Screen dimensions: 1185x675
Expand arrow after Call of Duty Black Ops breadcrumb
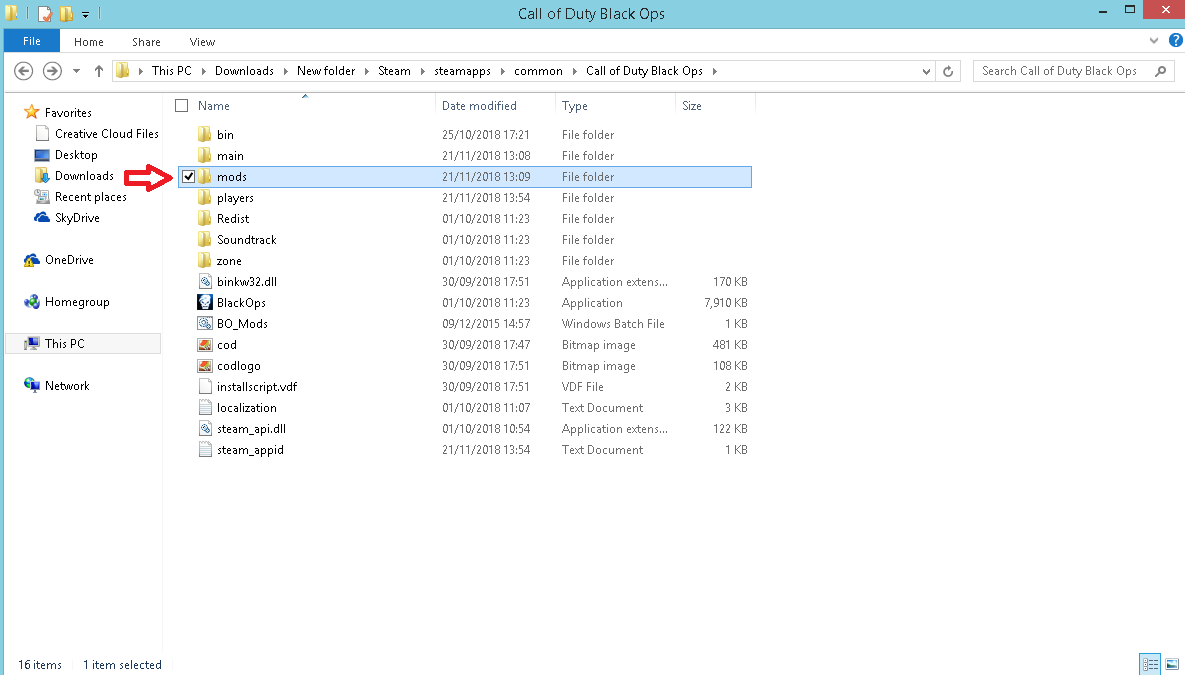coord(714,71)
